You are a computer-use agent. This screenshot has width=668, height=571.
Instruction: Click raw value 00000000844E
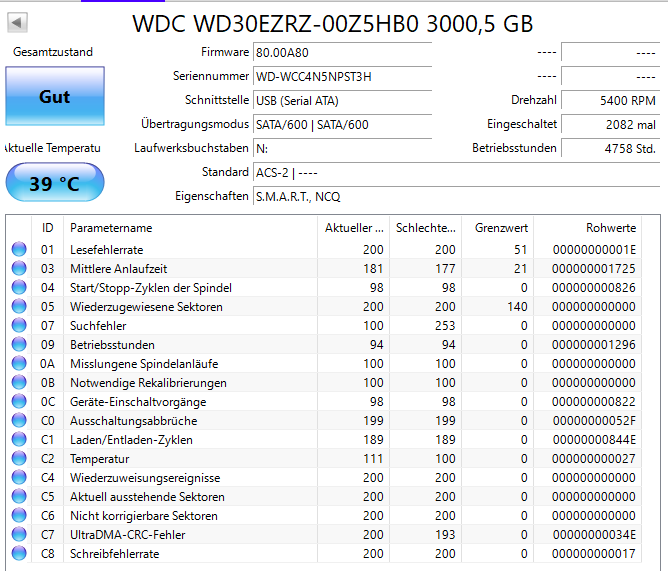tap(594, 440)
